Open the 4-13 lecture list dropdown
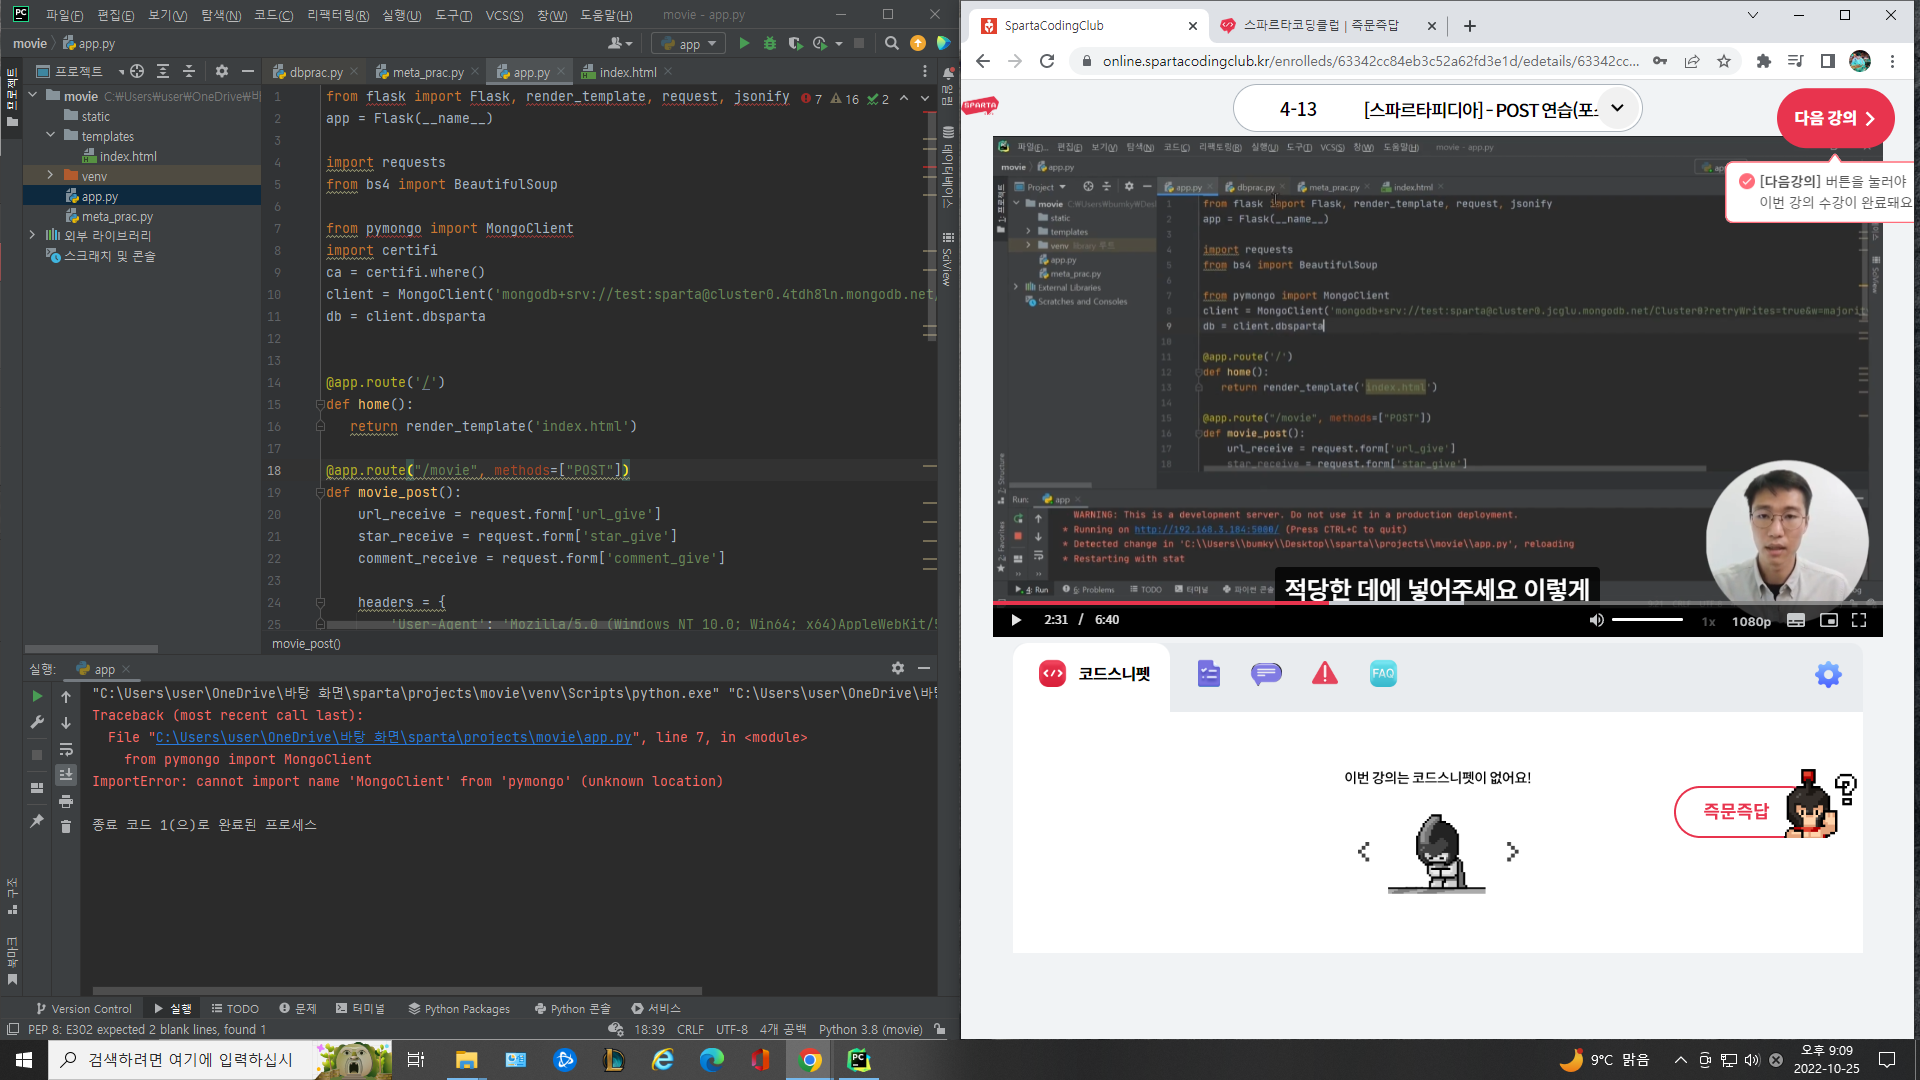 point(1617,108)
